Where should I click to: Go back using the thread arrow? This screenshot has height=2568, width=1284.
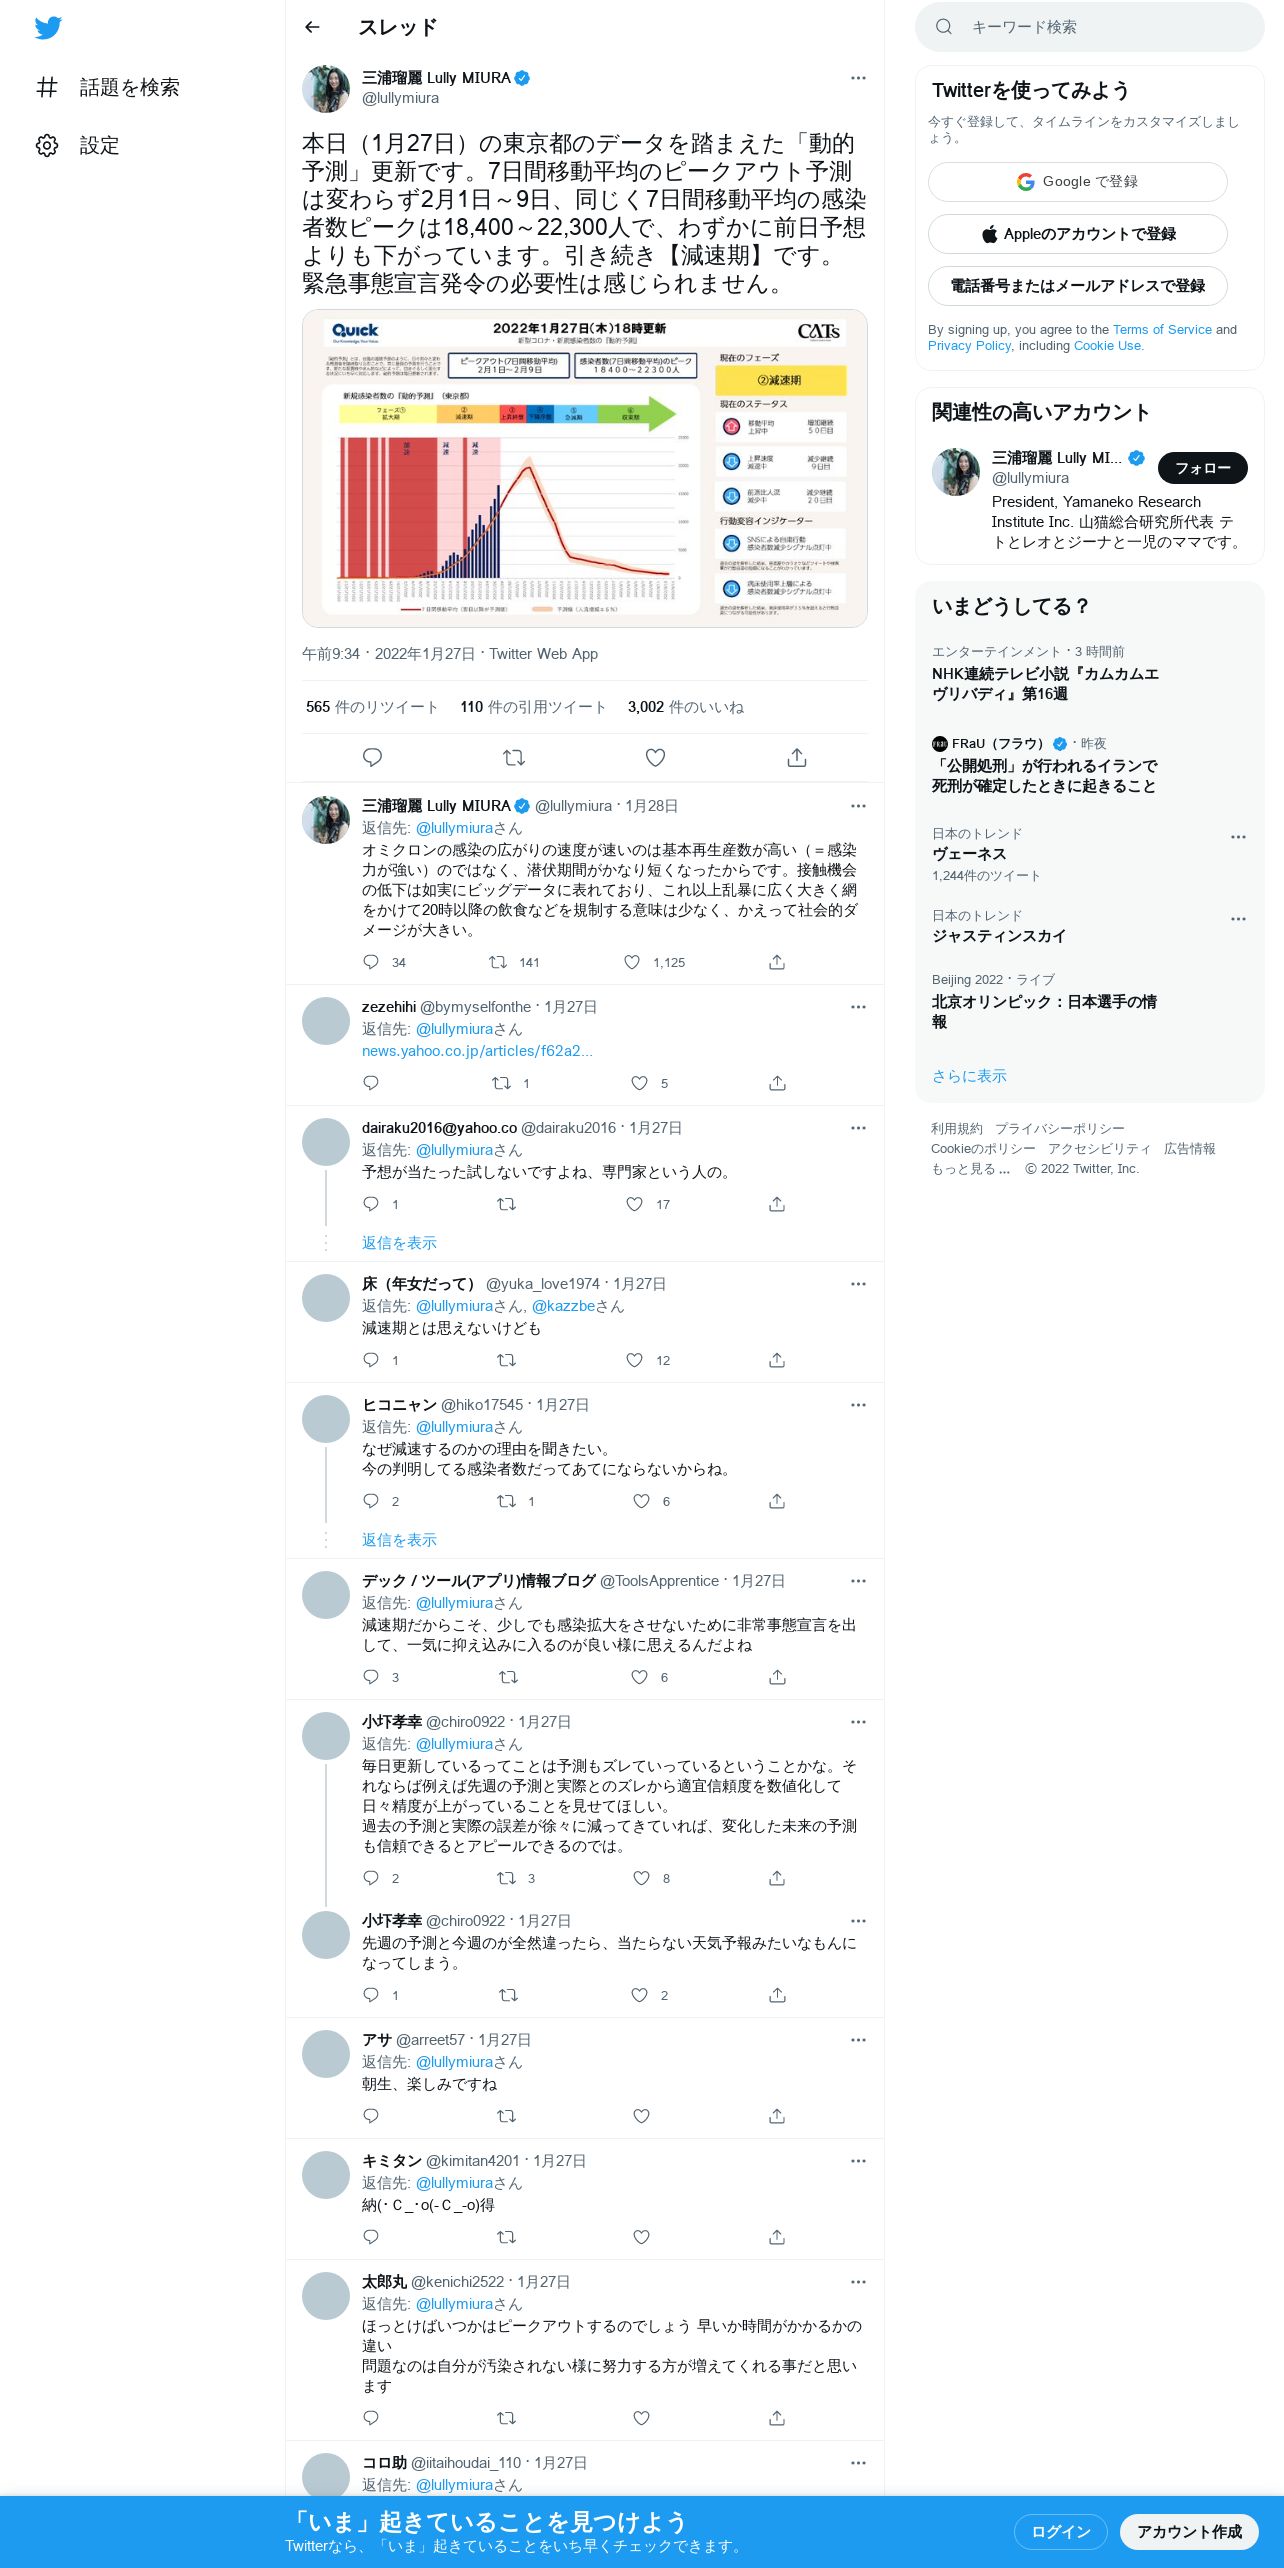(312, 28)
